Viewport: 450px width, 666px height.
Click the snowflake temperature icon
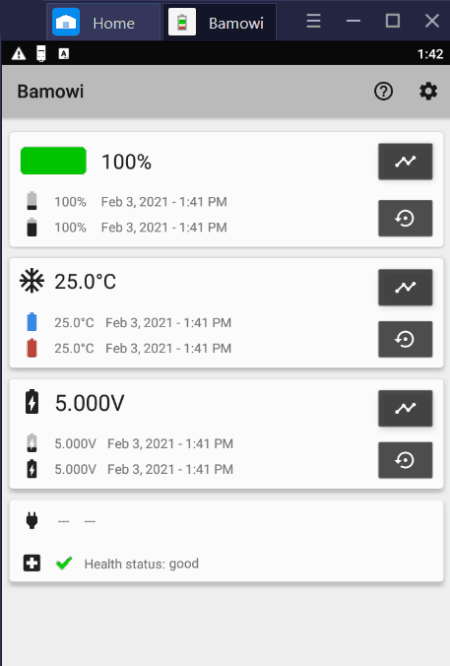(32, 281)
